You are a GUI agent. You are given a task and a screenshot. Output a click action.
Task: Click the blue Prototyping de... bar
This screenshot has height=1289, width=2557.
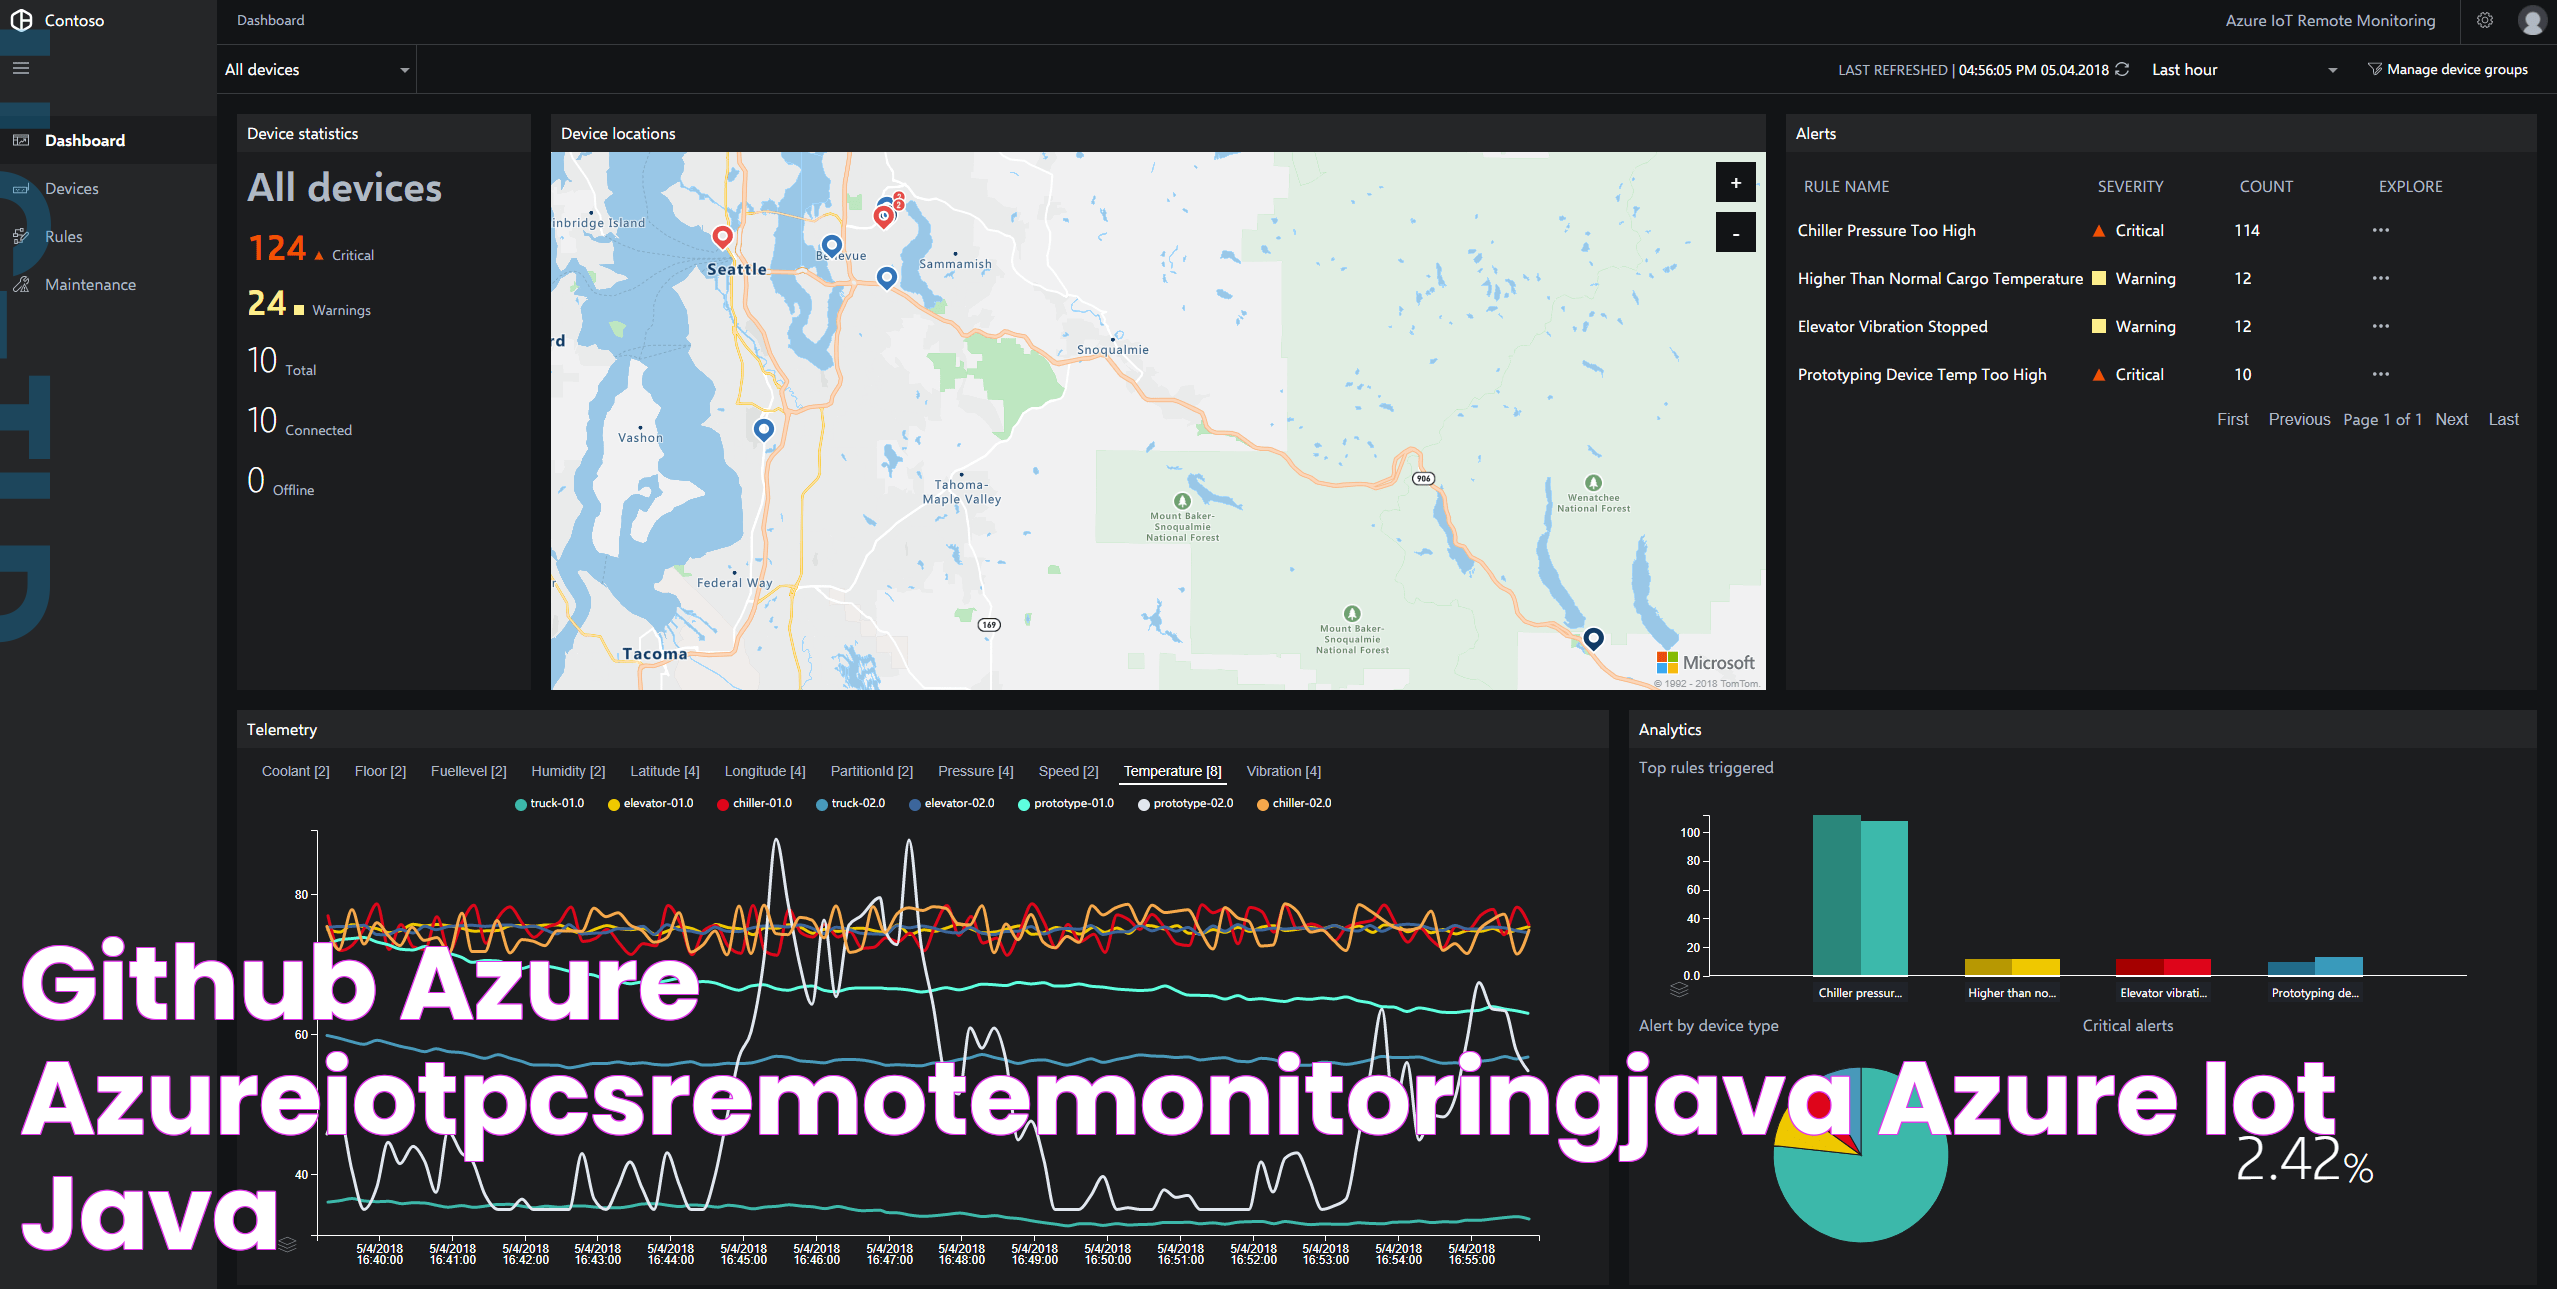click(x=2315, y=966)
